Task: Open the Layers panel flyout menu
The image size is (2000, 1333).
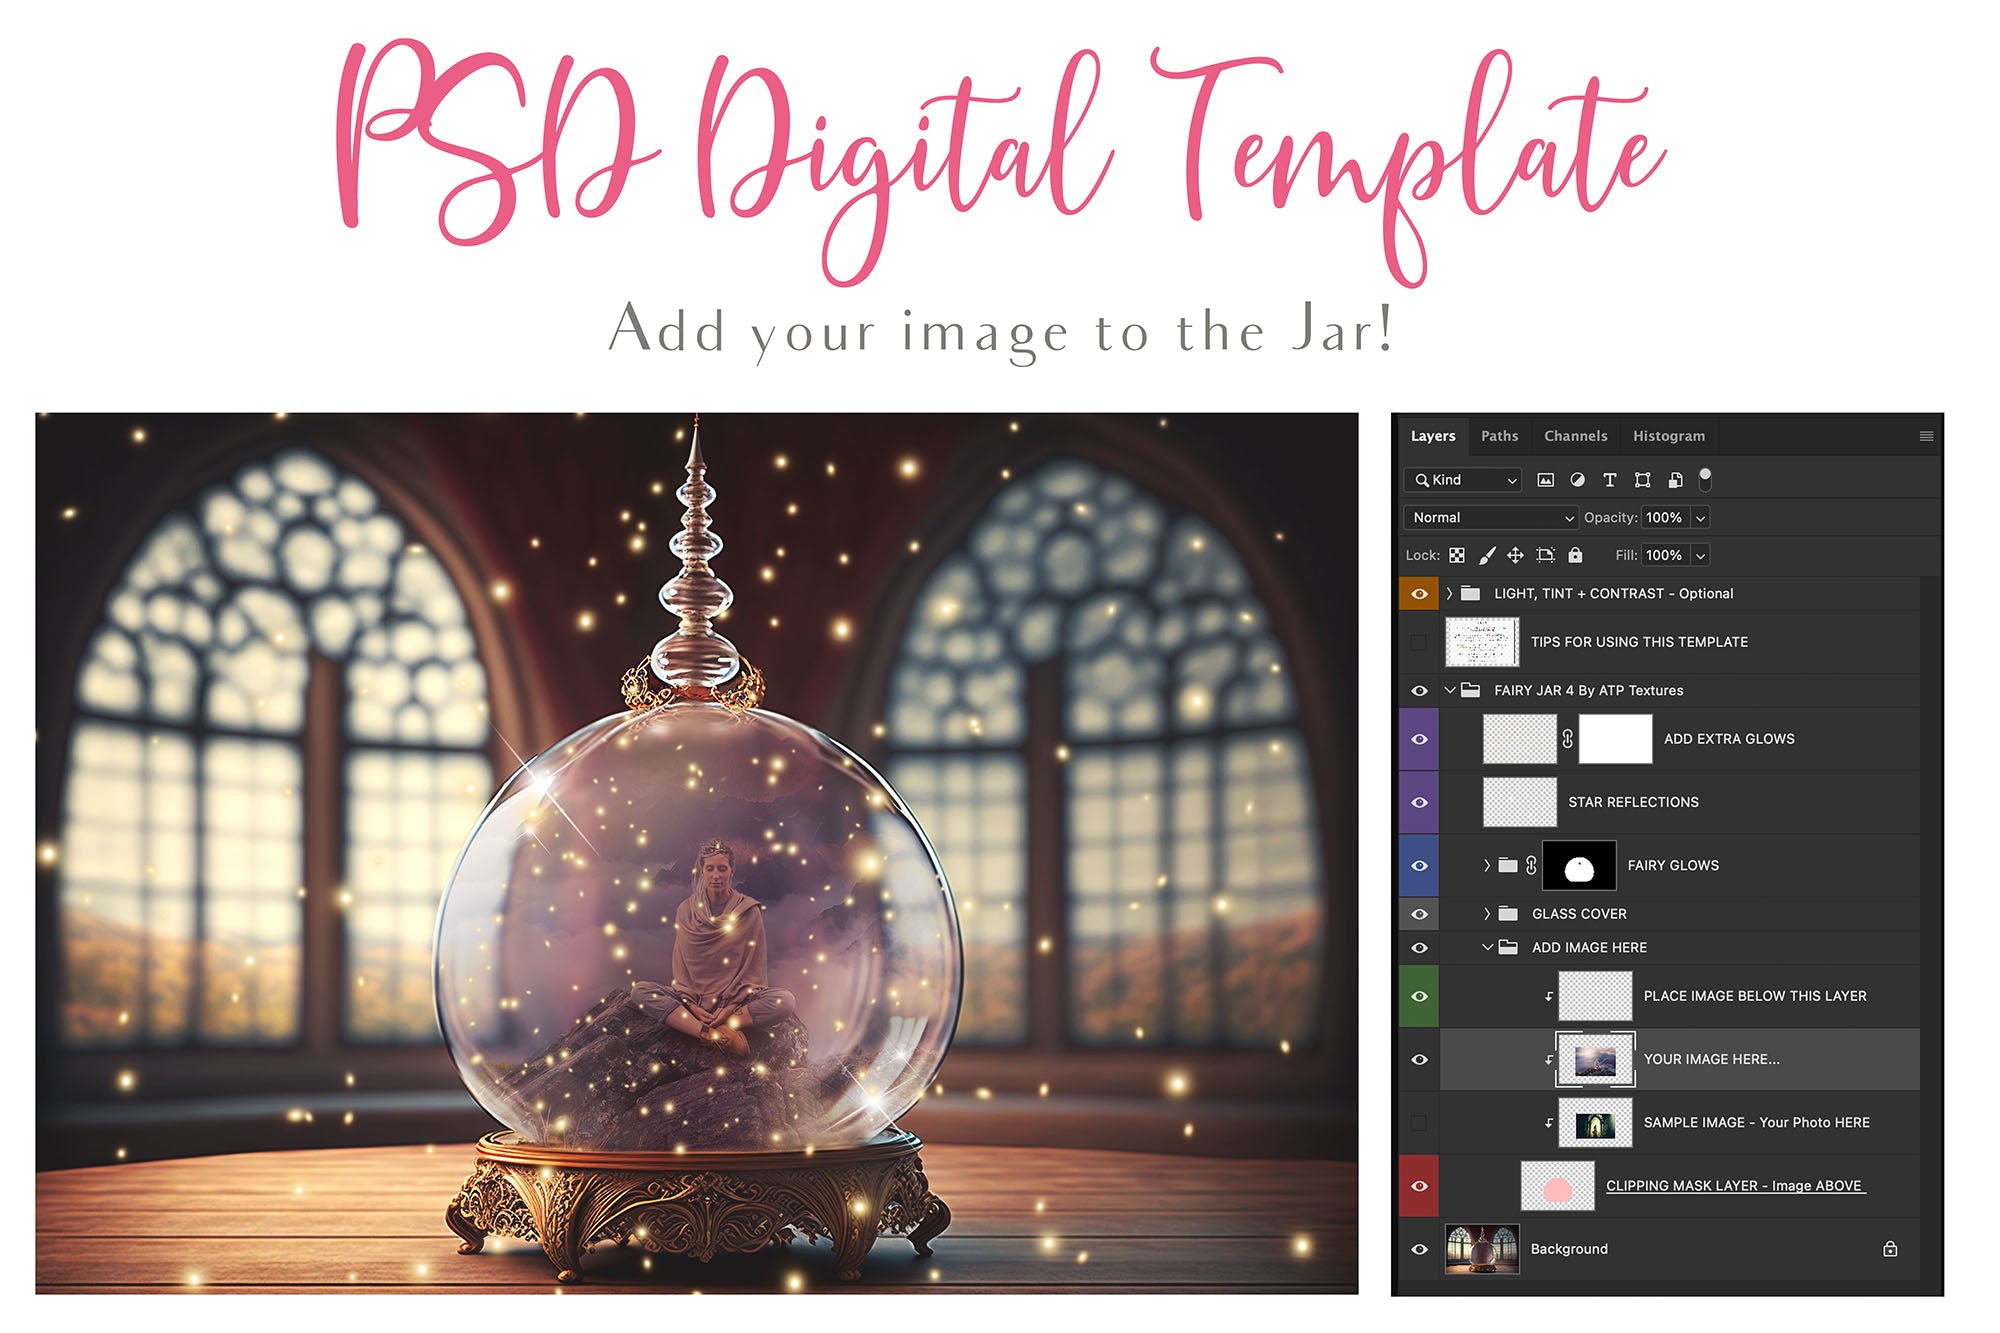Action: click(1926, 436)
